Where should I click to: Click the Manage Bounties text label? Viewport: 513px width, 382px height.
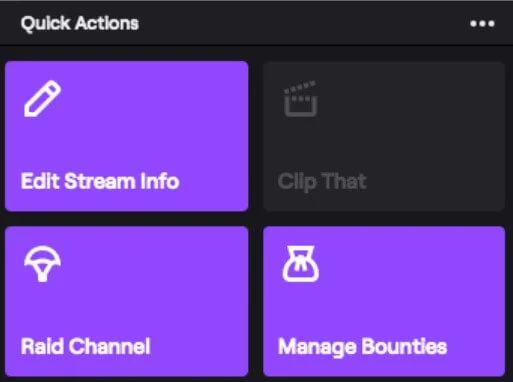362,347
